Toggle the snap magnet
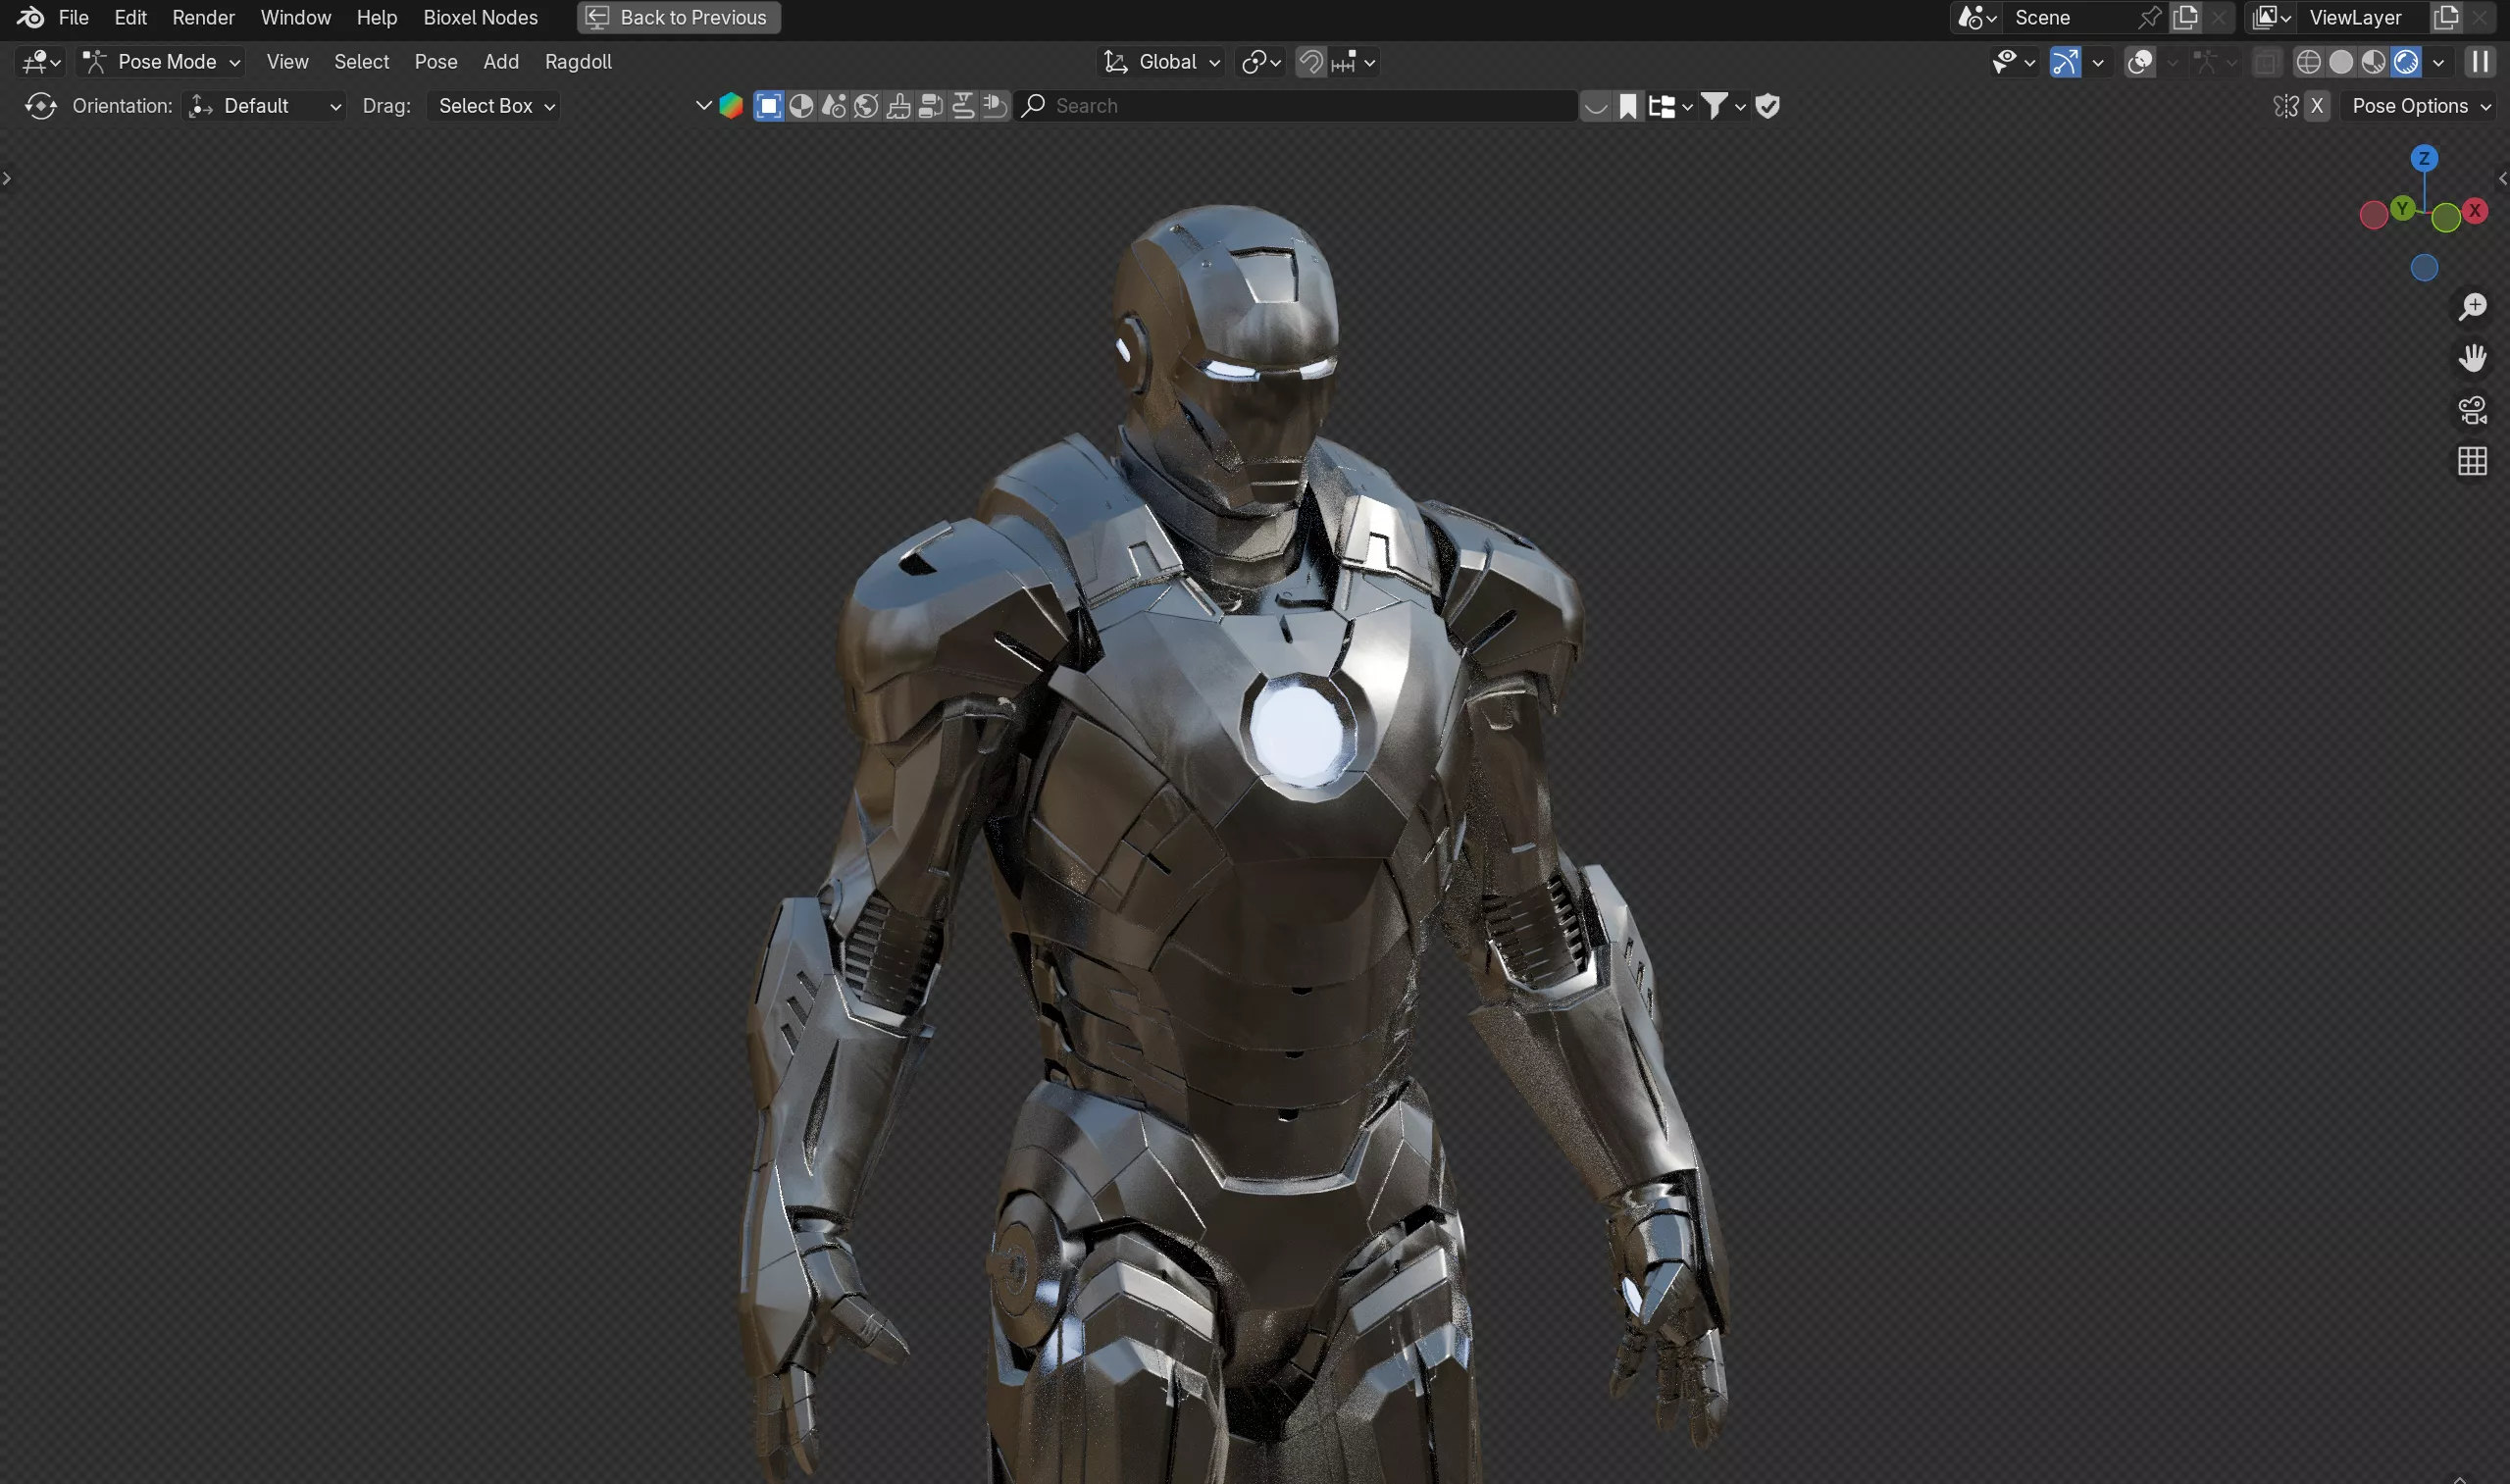 click(1310, 62)
